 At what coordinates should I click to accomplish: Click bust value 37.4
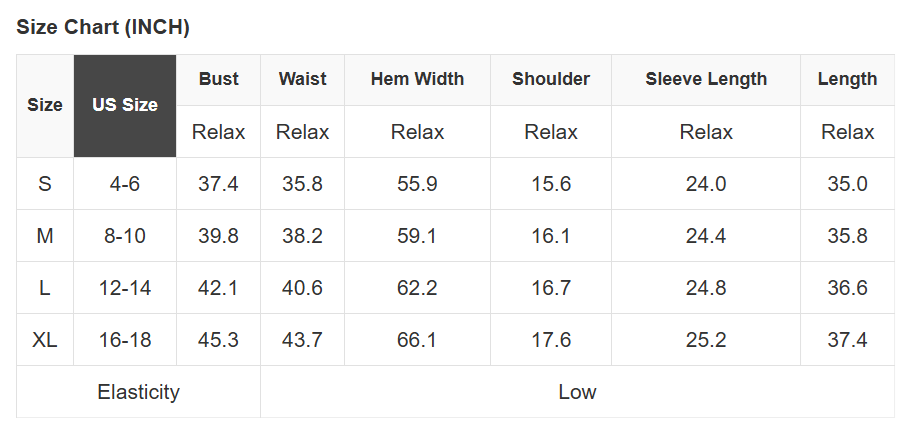point(218,184)
